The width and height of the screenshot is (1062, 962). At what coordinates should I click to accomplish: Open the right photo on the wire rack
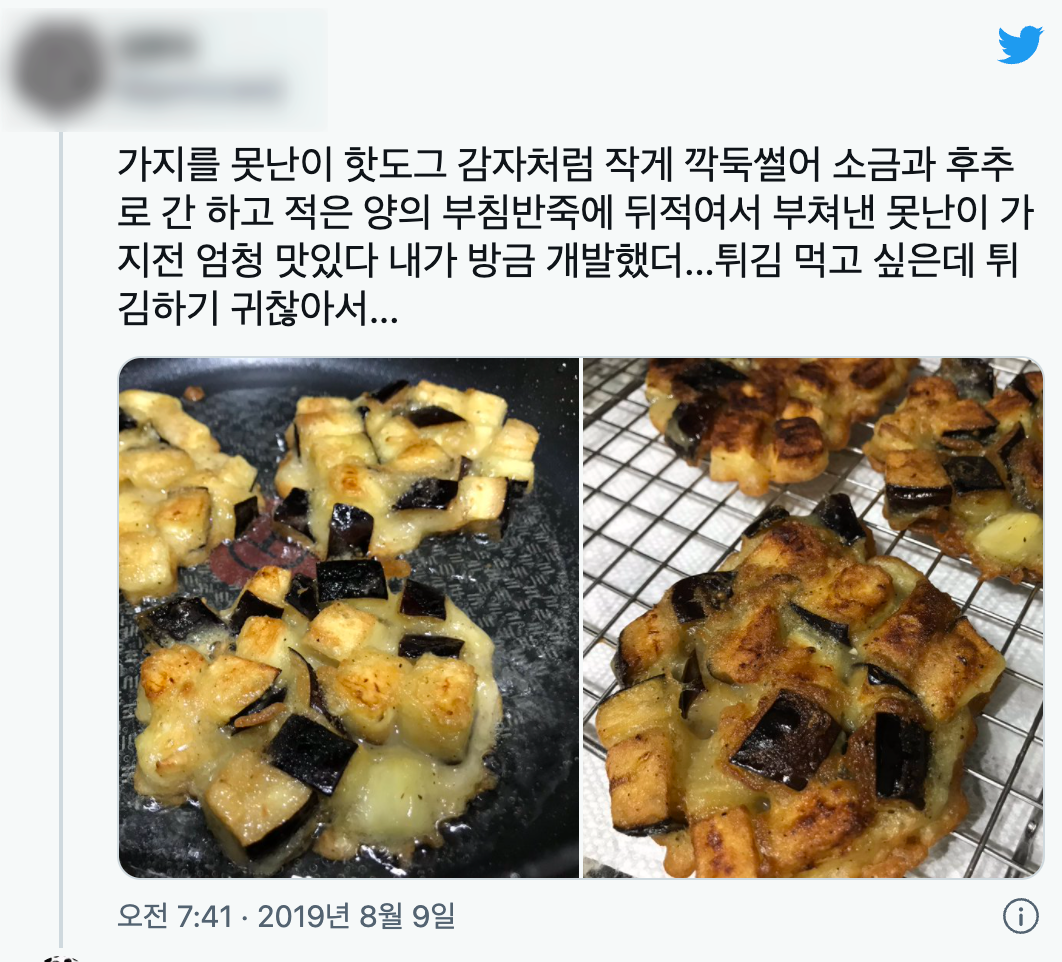(813, 618)
